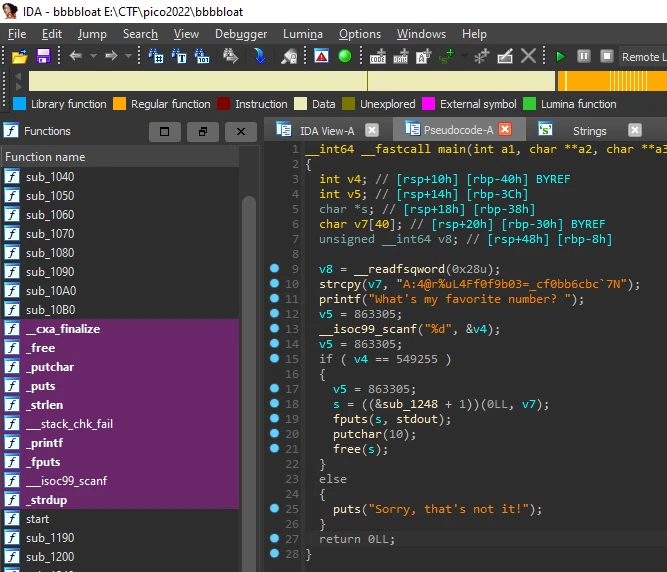This screenshot has width=667, height=572.
Task: Close the Strings tab
Action: (x=635, y=130)
